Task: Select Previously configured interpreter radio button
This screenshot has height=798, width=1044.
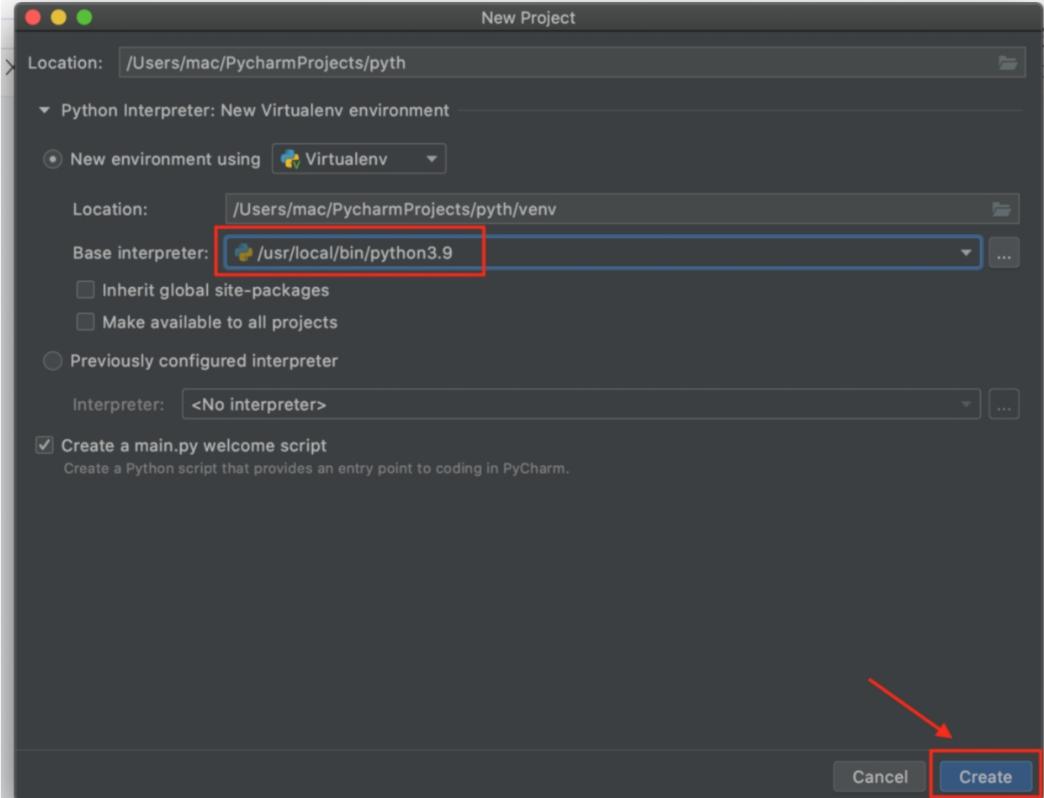Action: tap(53, 361)
